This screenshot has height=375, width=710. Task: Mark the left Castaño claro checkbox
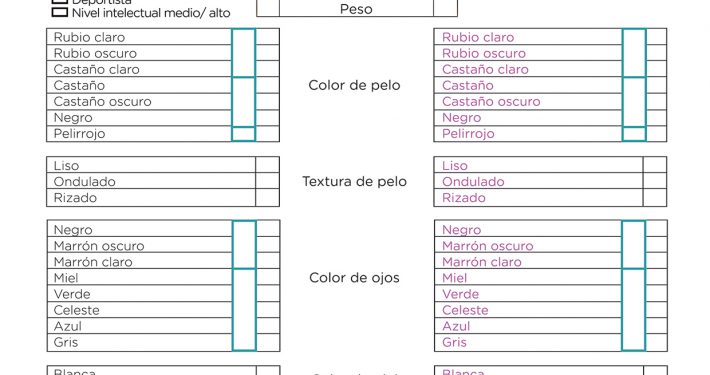click(x=268, y=69)
